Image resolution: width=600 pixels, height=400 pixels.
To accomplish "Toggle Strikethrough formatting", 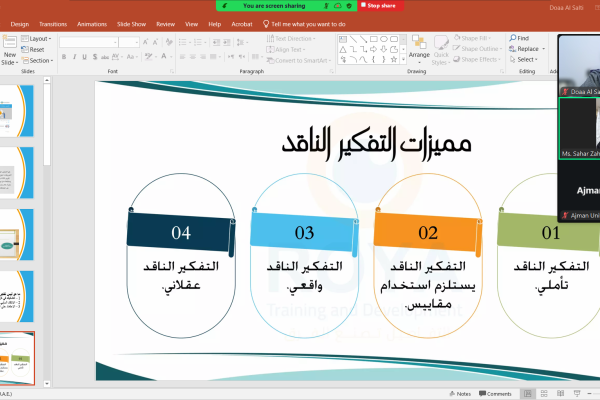I will pos(105,57).
